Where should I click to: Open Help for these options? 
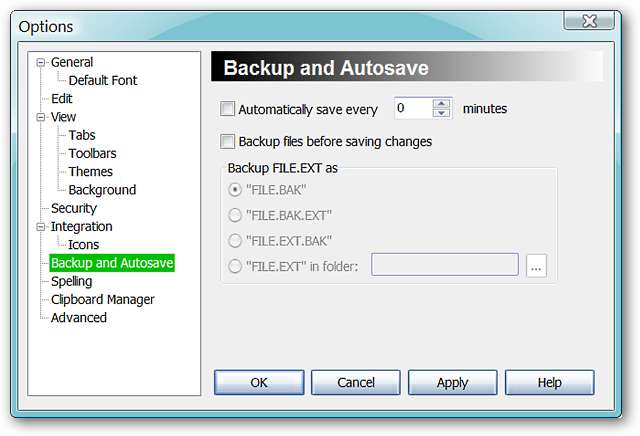click(549, 382)
